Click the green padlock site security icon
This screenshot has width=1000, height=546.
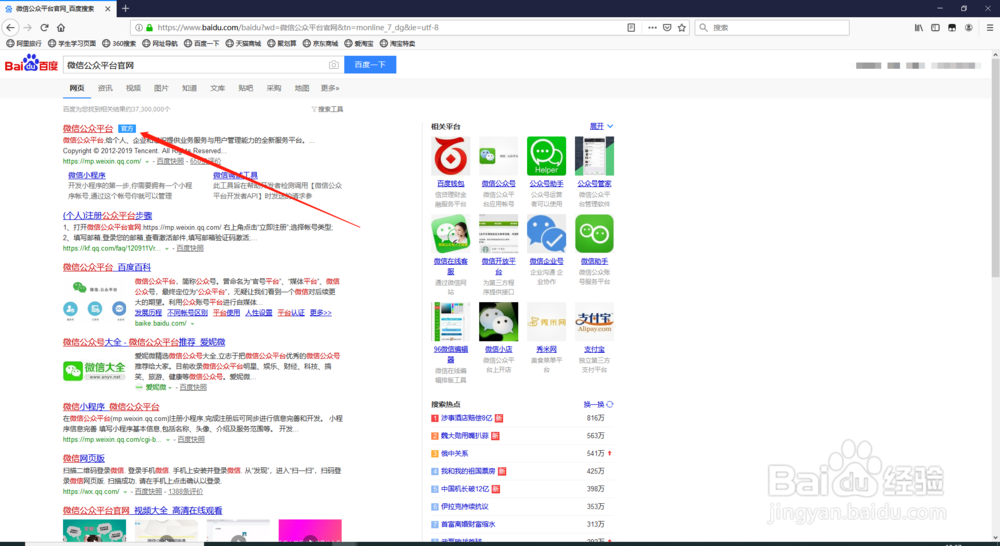tap(149, 27)
